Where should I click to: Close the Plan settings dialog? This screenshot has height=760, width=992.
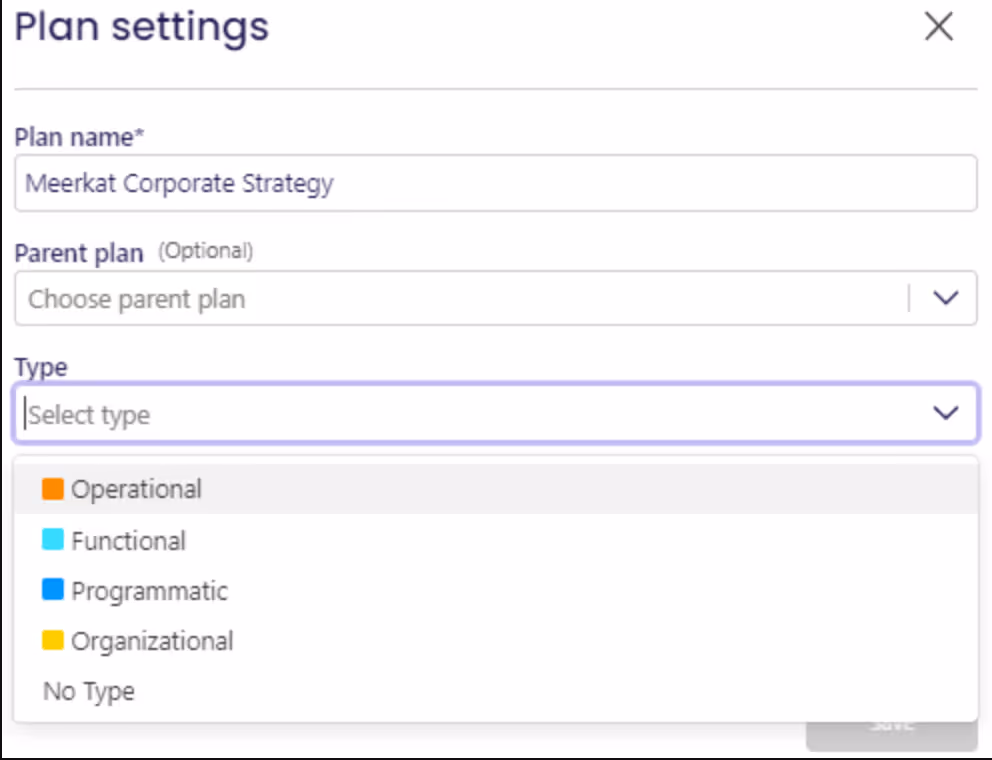[938, 27]
